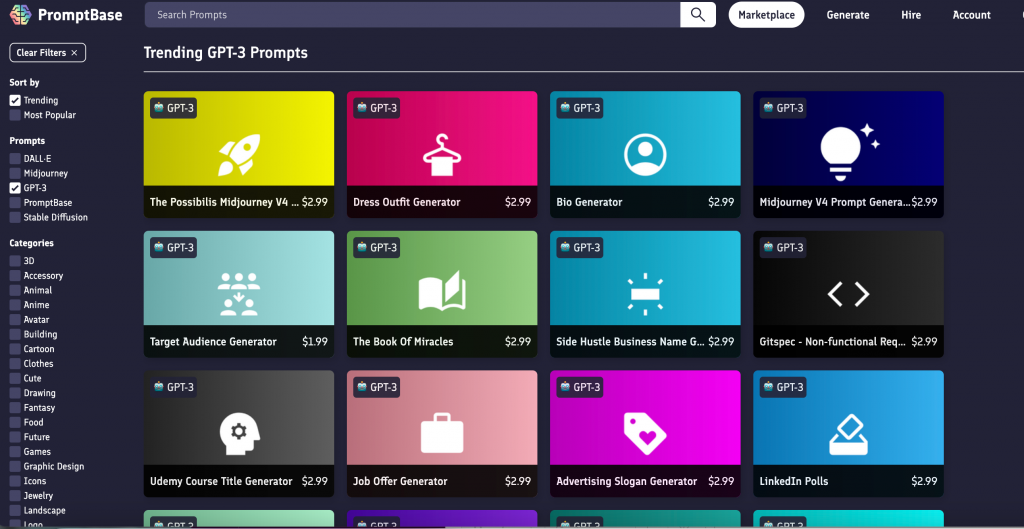Screen dimensions: 1024x529
Task: Click the GPT-3 badge on Bio Generator card
Action: coord(580,108)
